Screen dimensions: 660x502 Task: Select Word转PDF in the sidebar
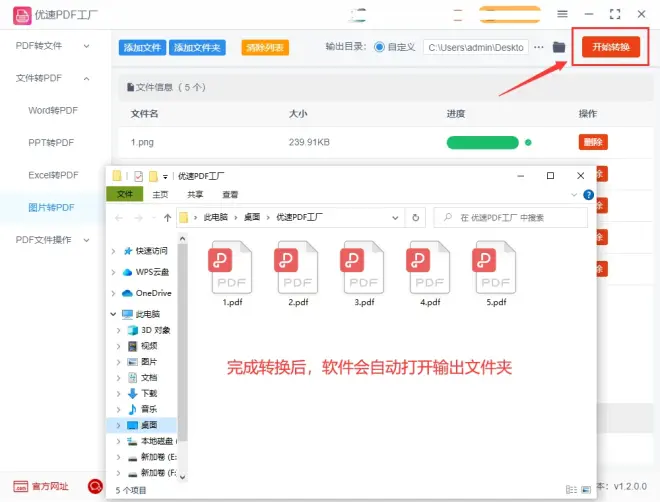pos(53,110)
